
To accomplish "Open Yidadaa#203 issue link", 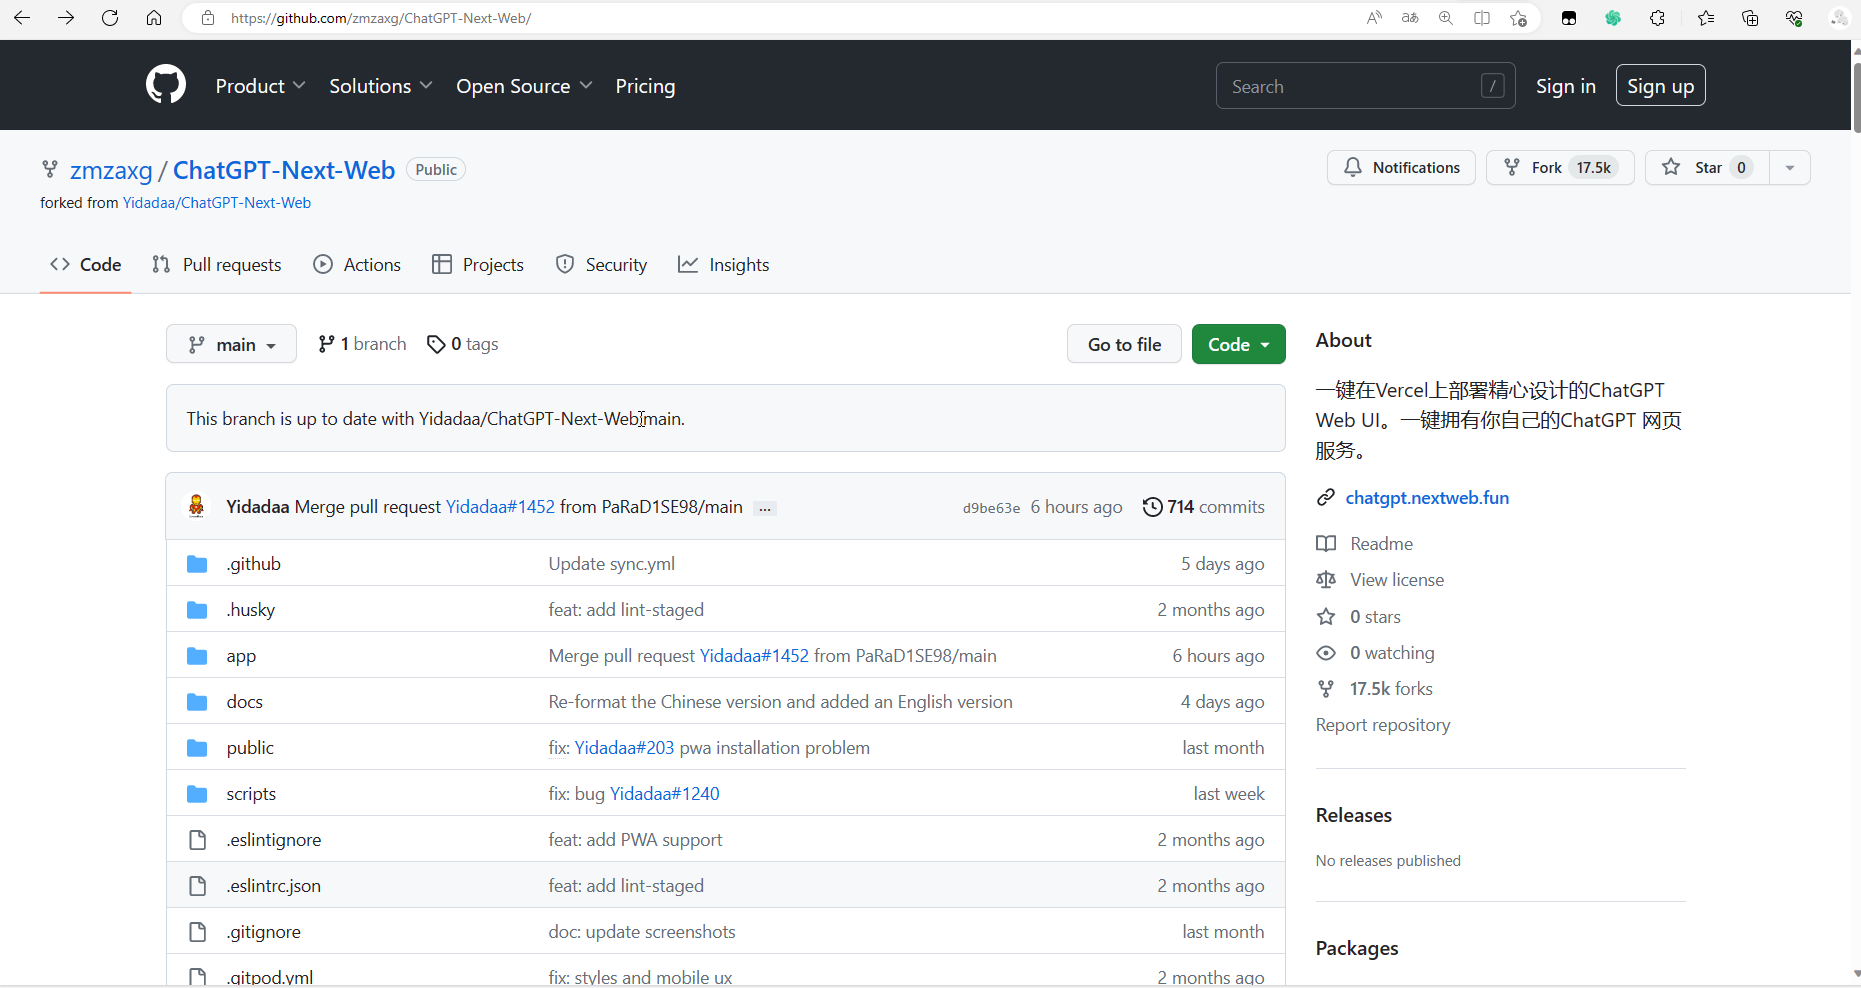I will (x=625, y=748).
